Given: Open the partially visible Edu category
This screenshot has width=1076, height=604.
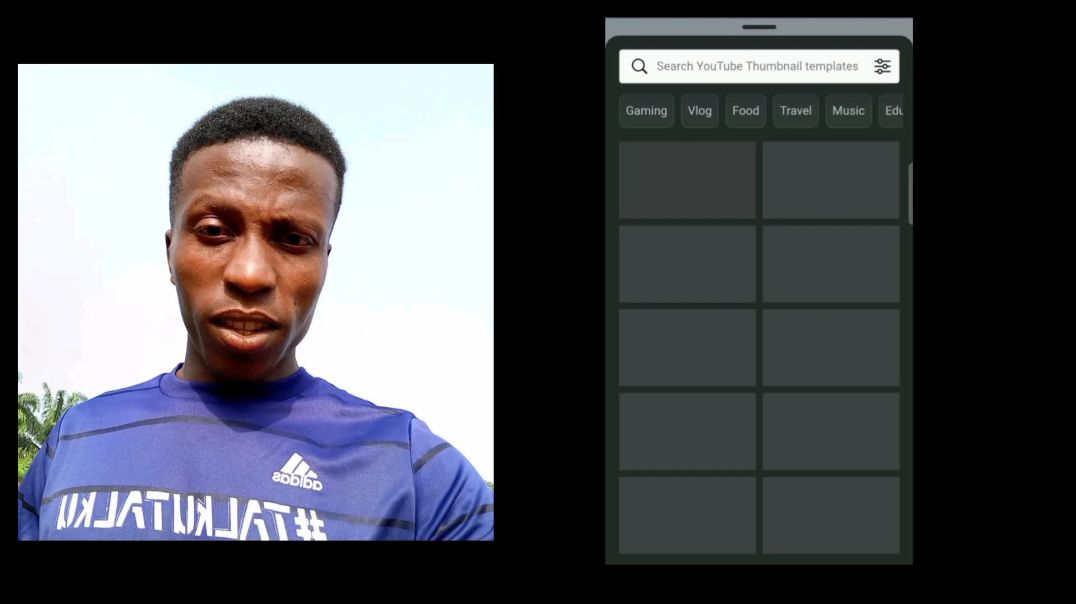Looking at the screenshot, I should pos(894,111).
